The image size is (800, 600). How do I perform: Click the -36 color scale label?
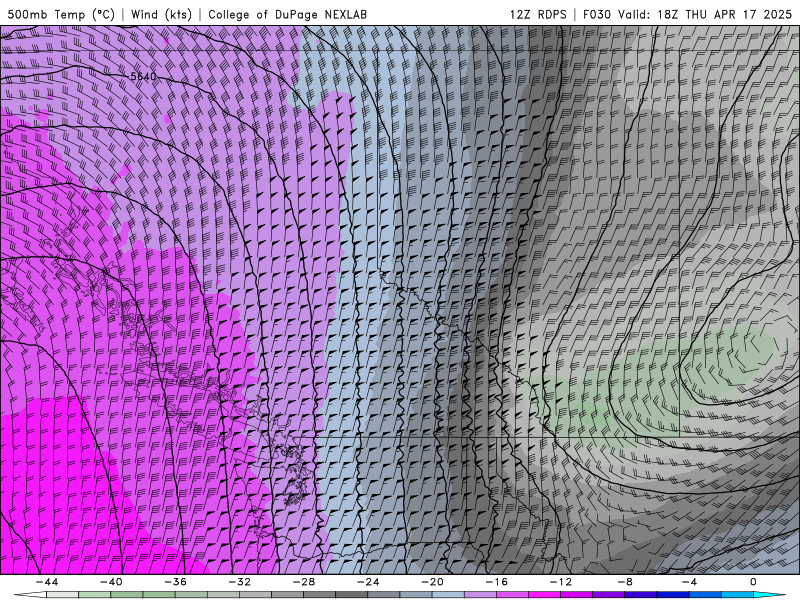[x=176, y=582]
